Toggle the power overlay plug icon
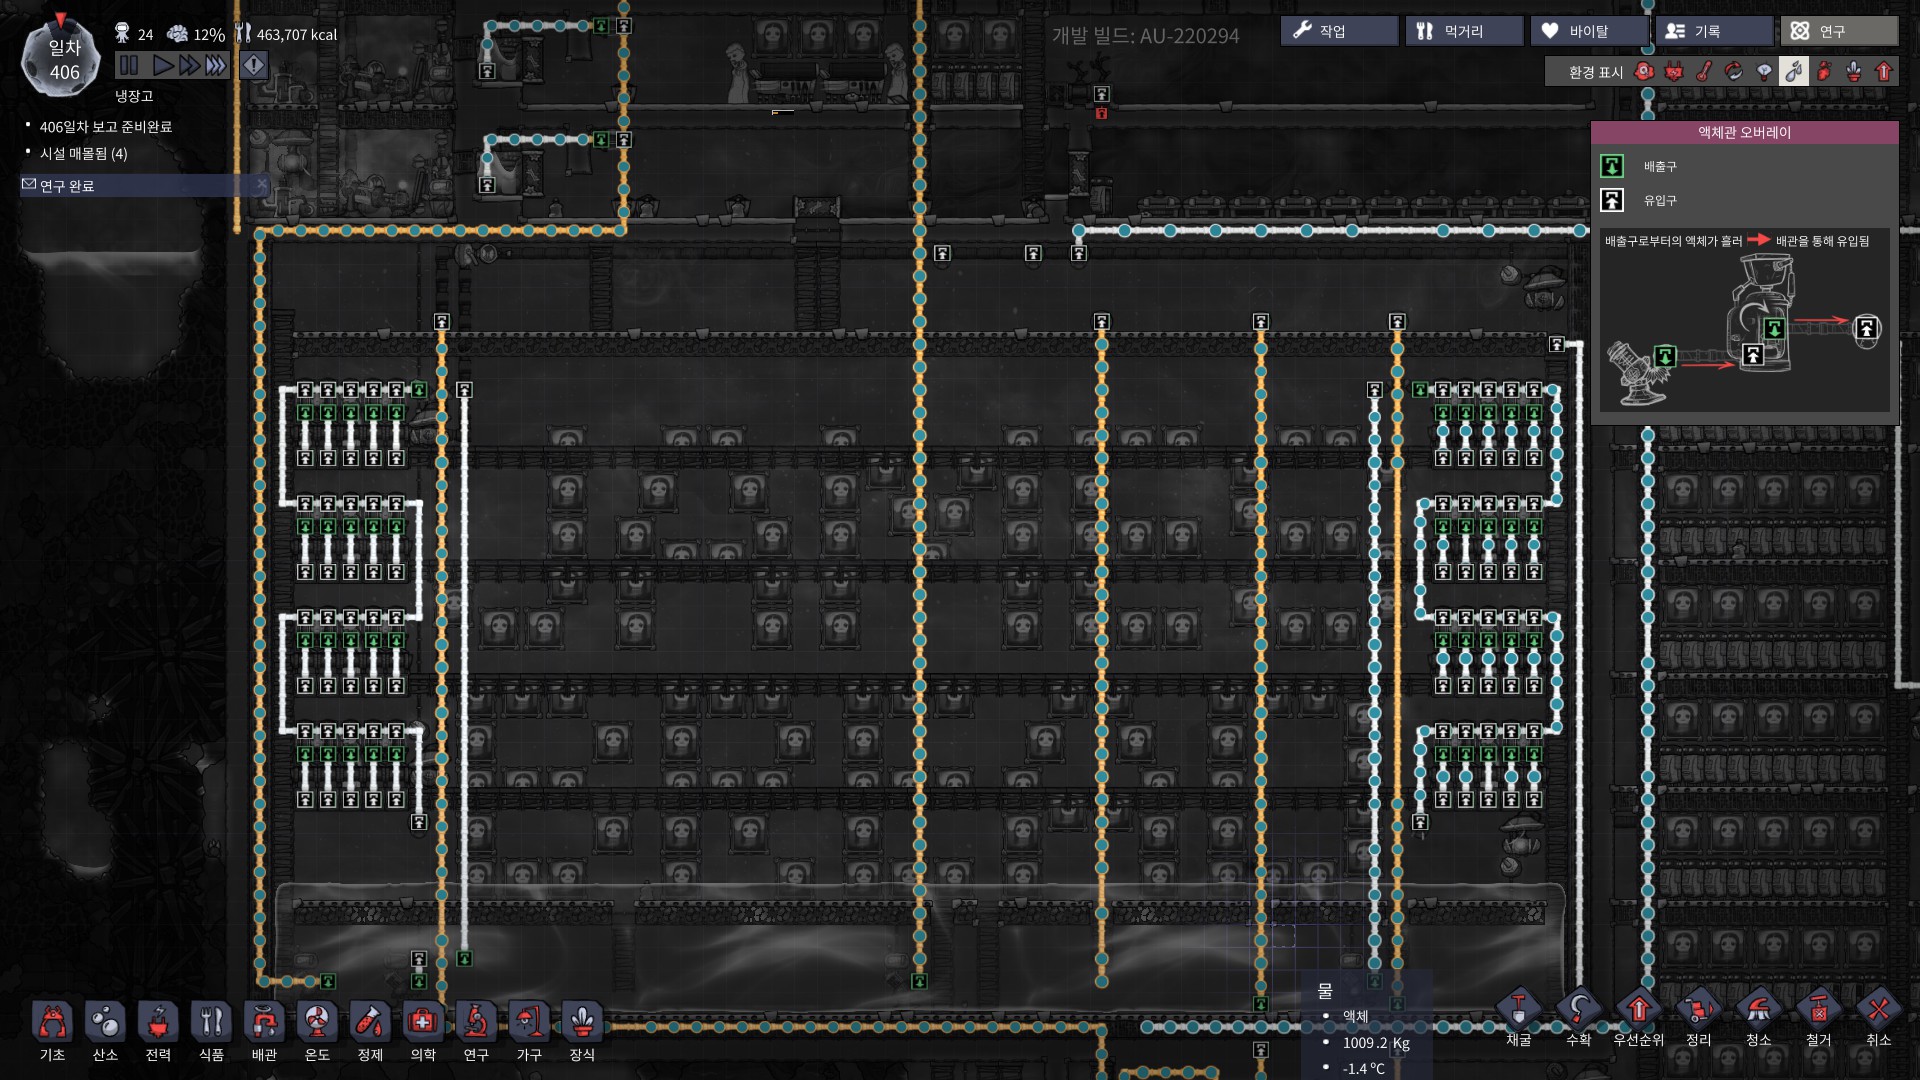 click(1674, 72)
